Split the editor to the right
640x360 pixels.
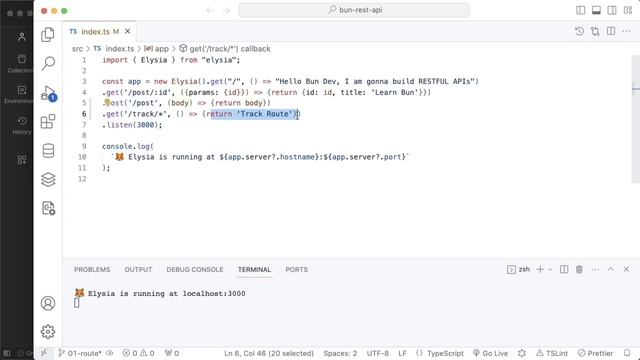pyautogui.click(x=611, y=31)
